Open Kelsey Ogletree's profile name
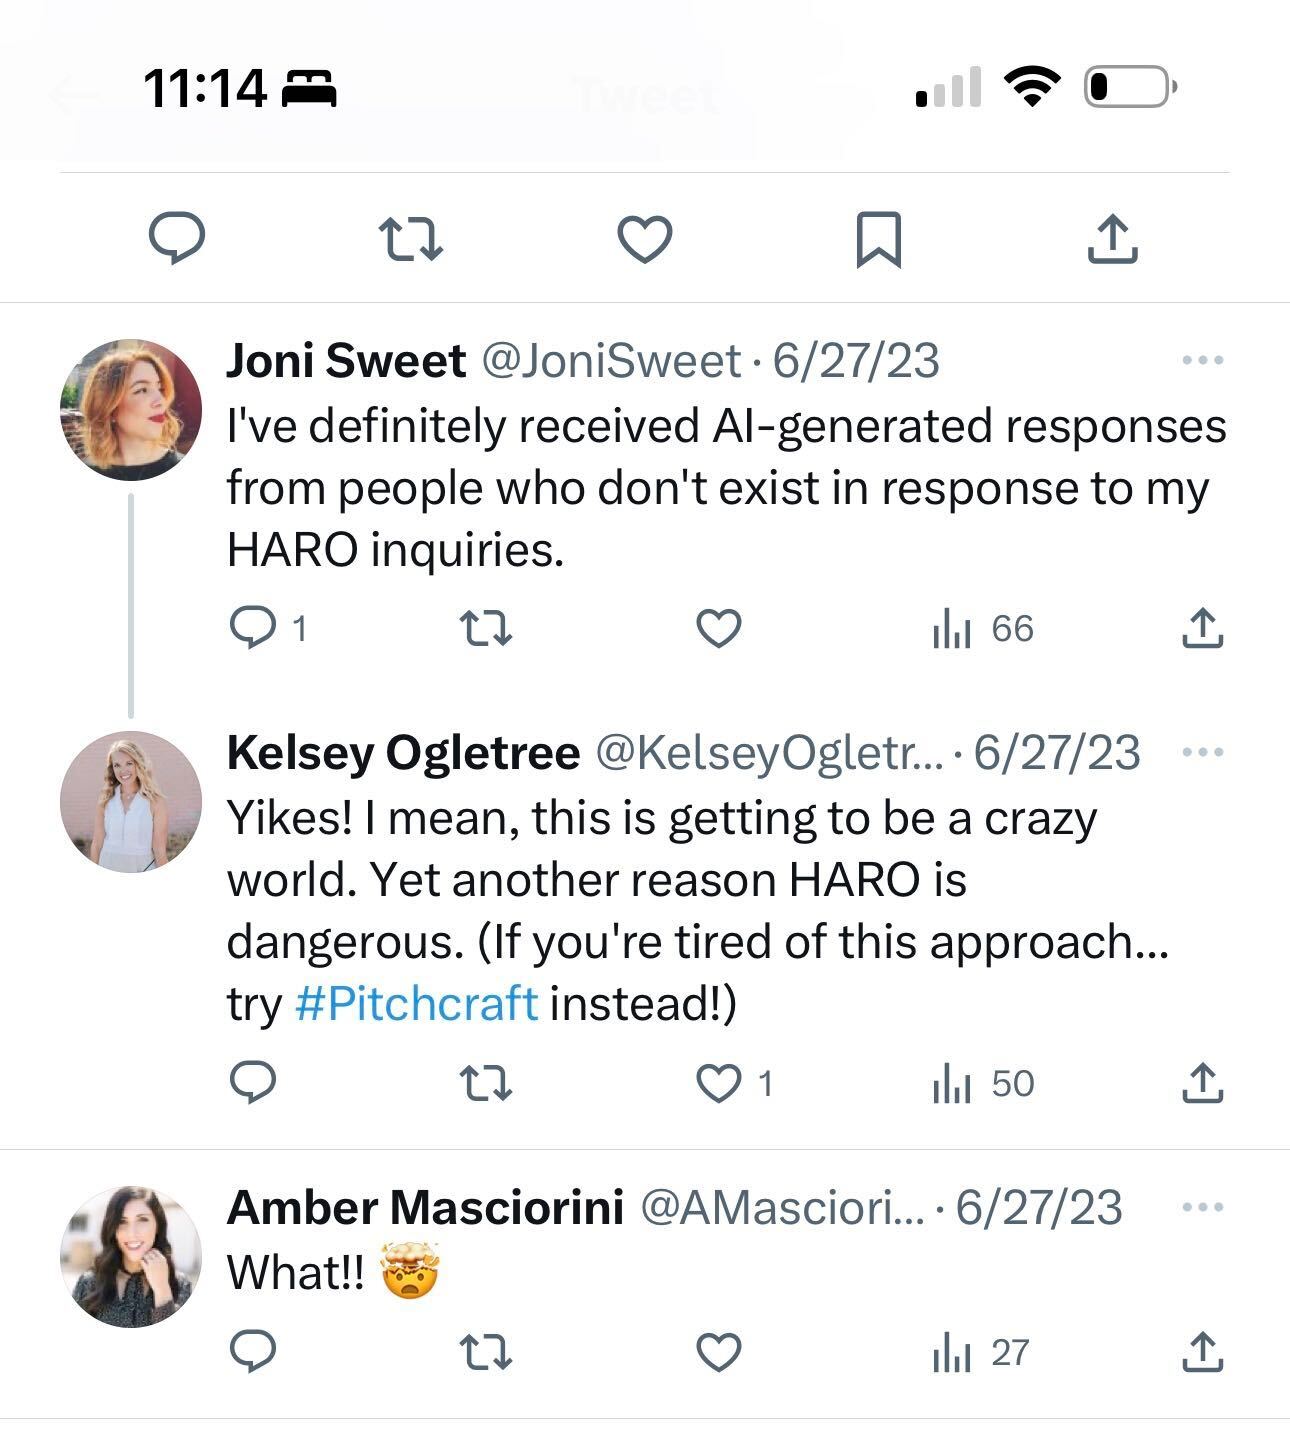 [403, 753]
